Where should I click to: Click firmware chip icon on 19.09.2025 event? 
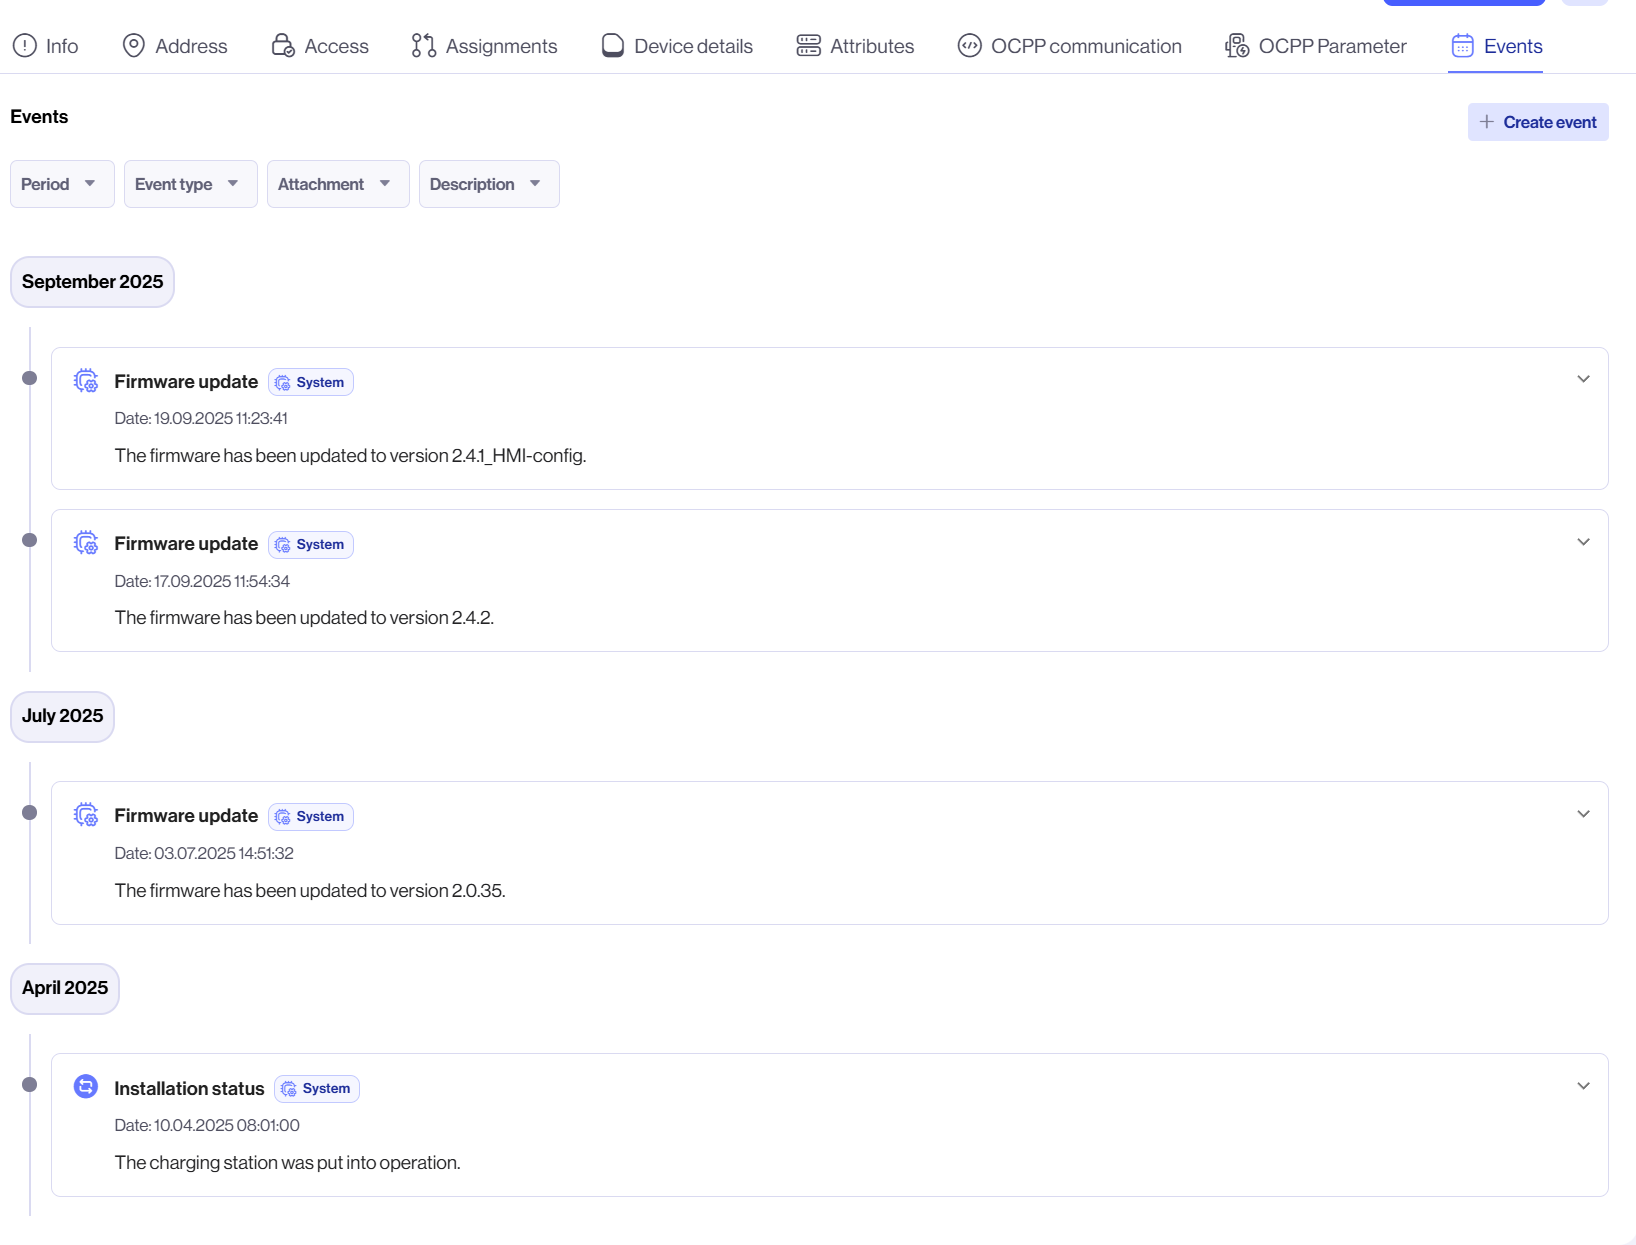pyautogui.click(x=86, y=381)
